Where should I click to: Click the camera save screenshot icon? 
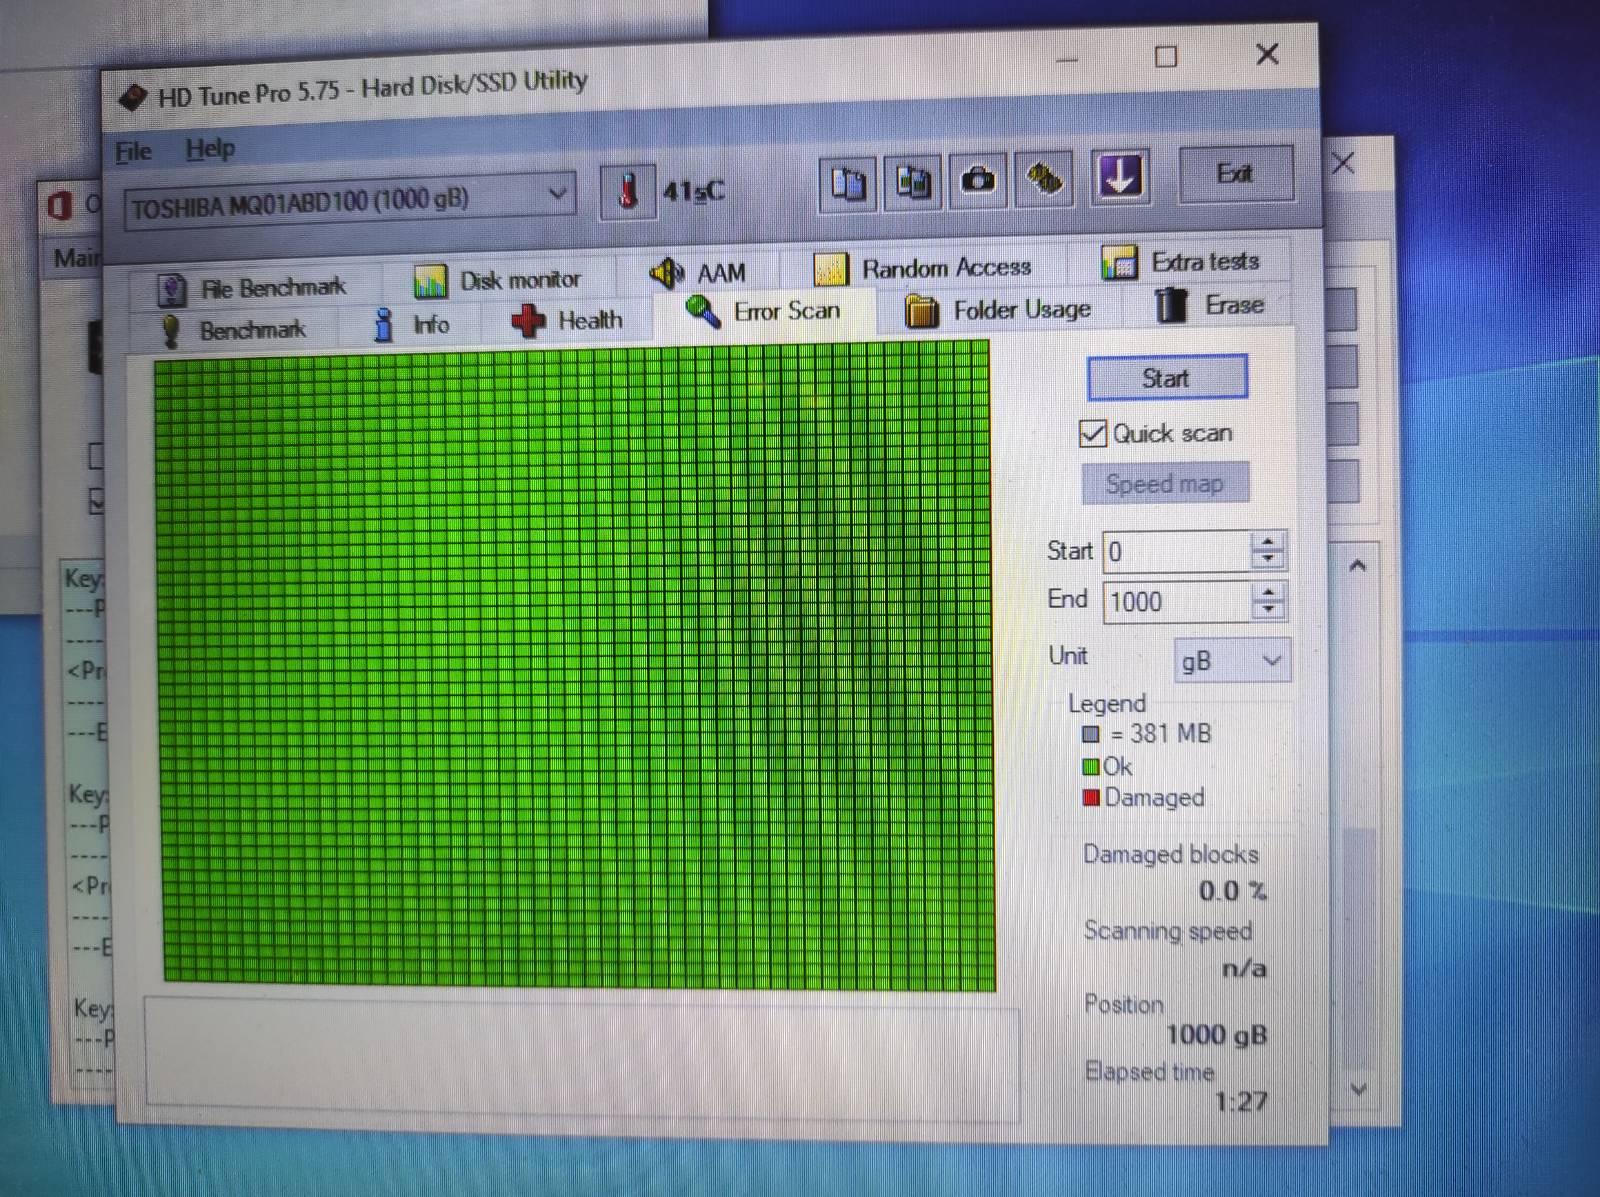[978, 180]
